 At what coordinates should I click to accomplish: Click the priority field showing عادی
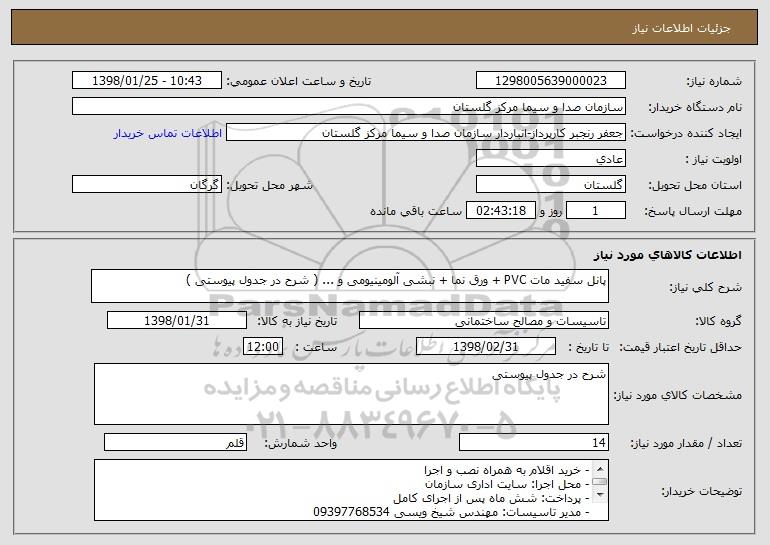pos(550,159)
